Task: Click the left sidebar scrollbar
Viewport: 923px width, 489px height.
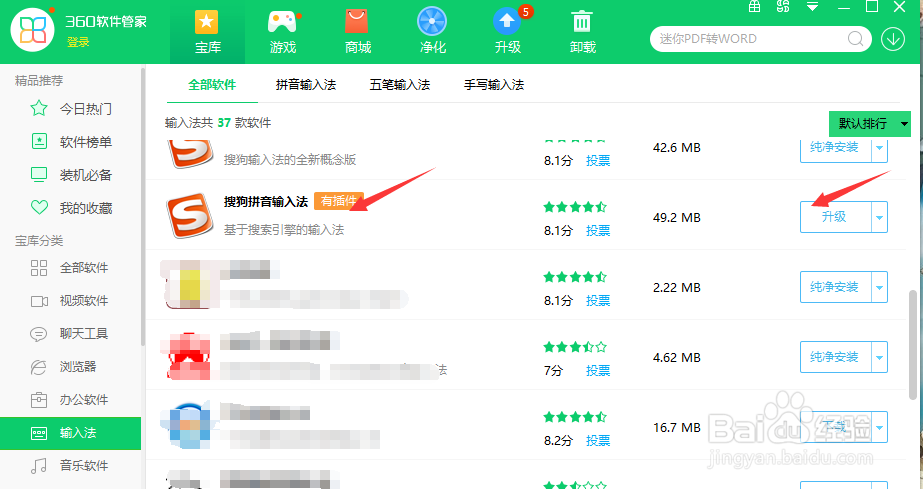Action: click(143, 206)
